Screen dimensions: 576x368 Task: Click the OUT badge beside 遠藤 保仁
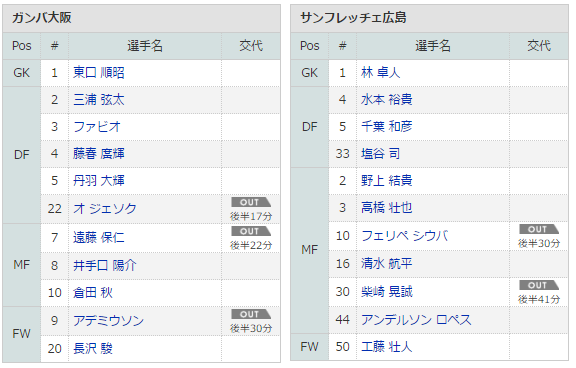(251, 231)
